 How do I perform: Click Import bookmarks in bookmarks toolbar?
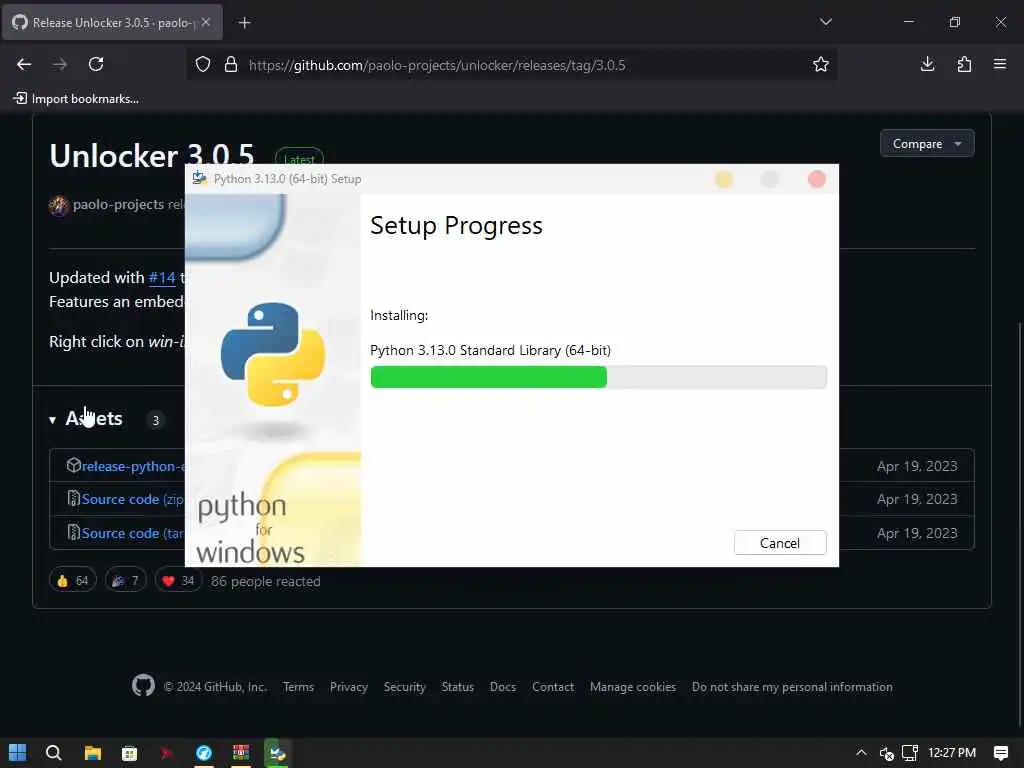point(76,99)
